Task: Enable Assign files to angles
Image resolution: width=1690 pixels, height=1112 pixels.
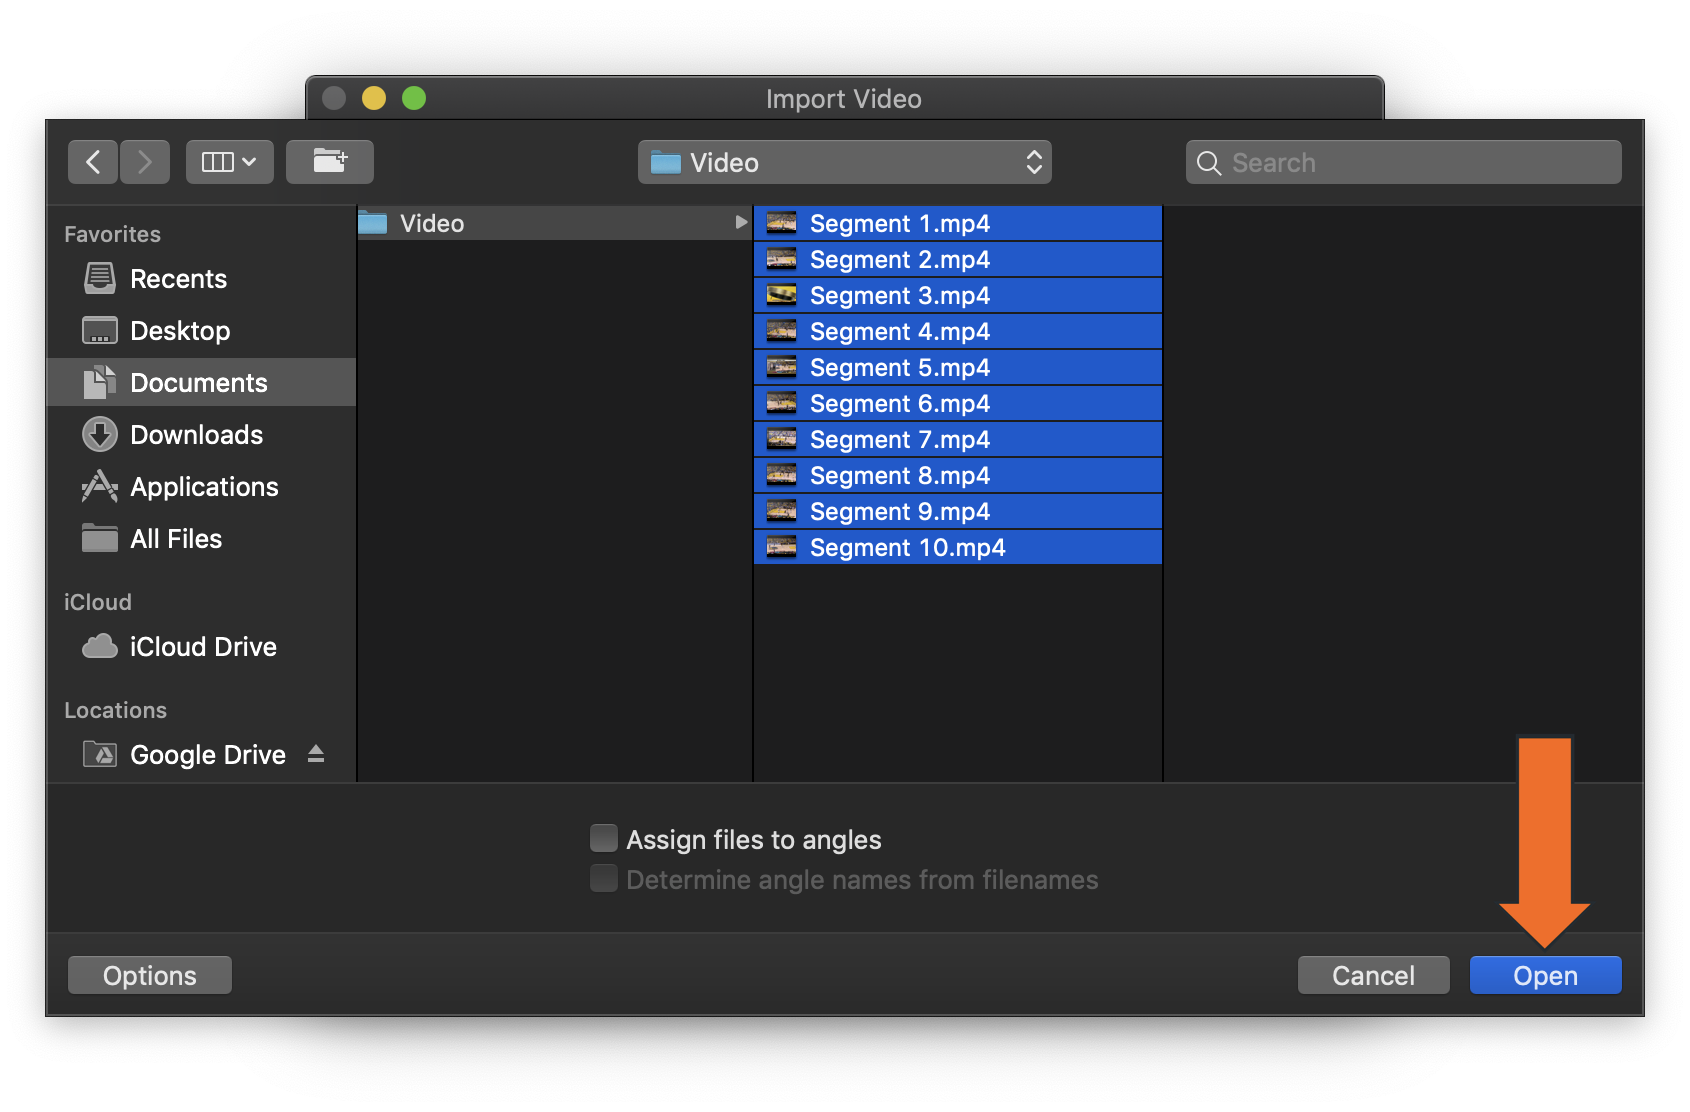Action: [x=603, y=838]
